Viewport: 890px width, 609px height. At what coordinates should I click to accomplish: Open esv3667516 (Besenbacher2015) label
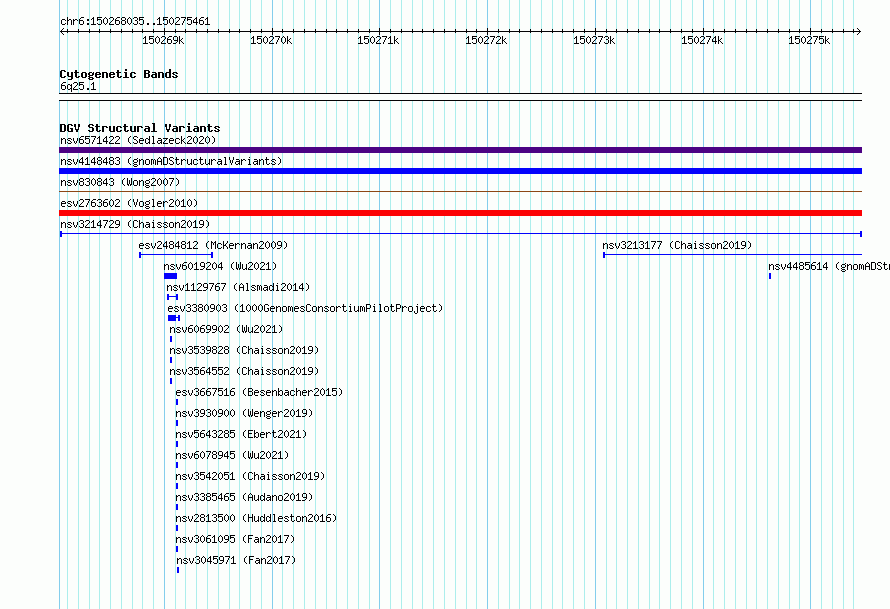[259, 392]
